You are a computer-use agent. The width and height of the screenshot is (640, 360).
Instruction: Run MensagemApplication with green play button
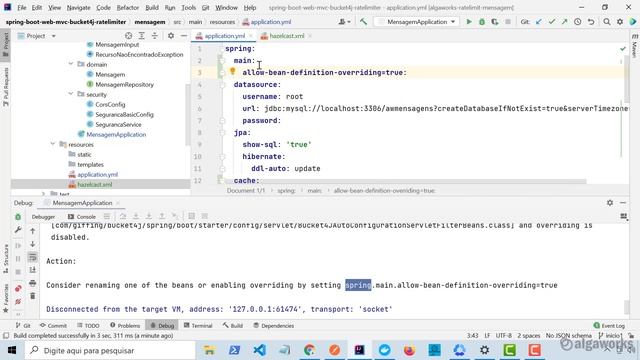(x=469, y=22)
